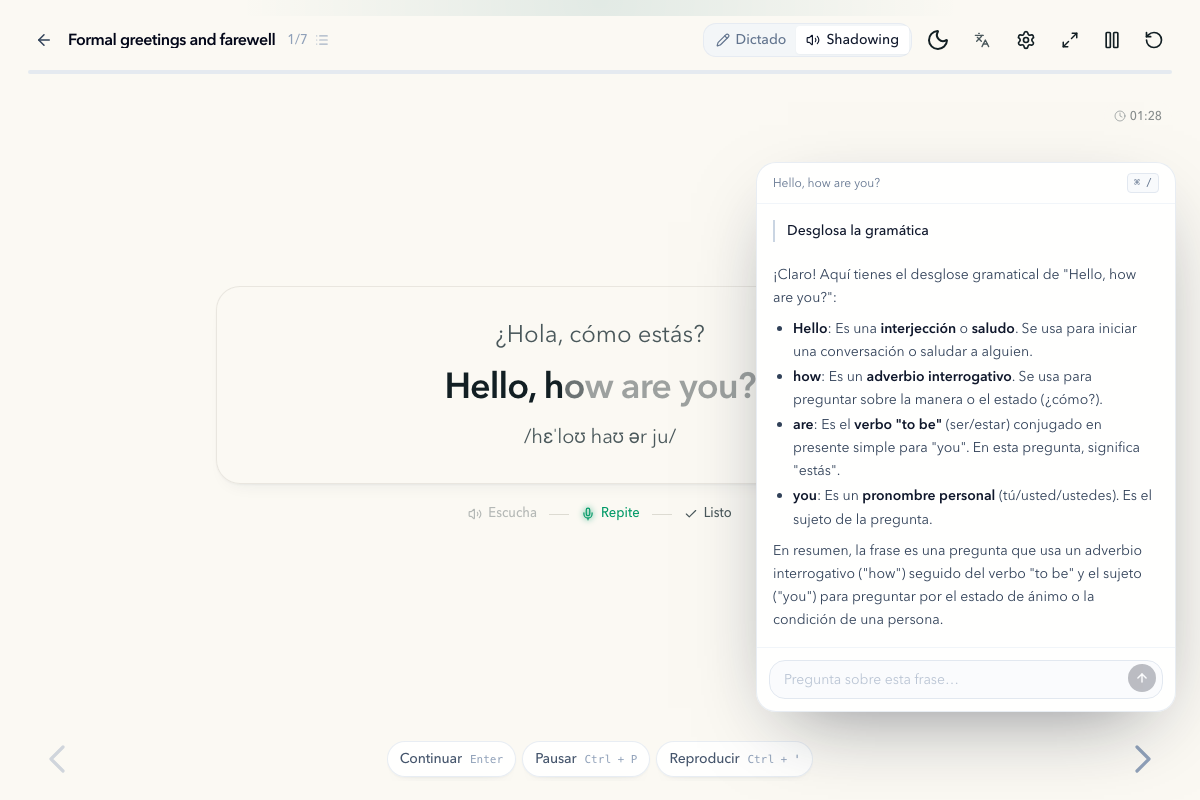The width and height of the screenshot is (1200, 800).
Task: Select the Listo step
Action: tap(708, 513)
